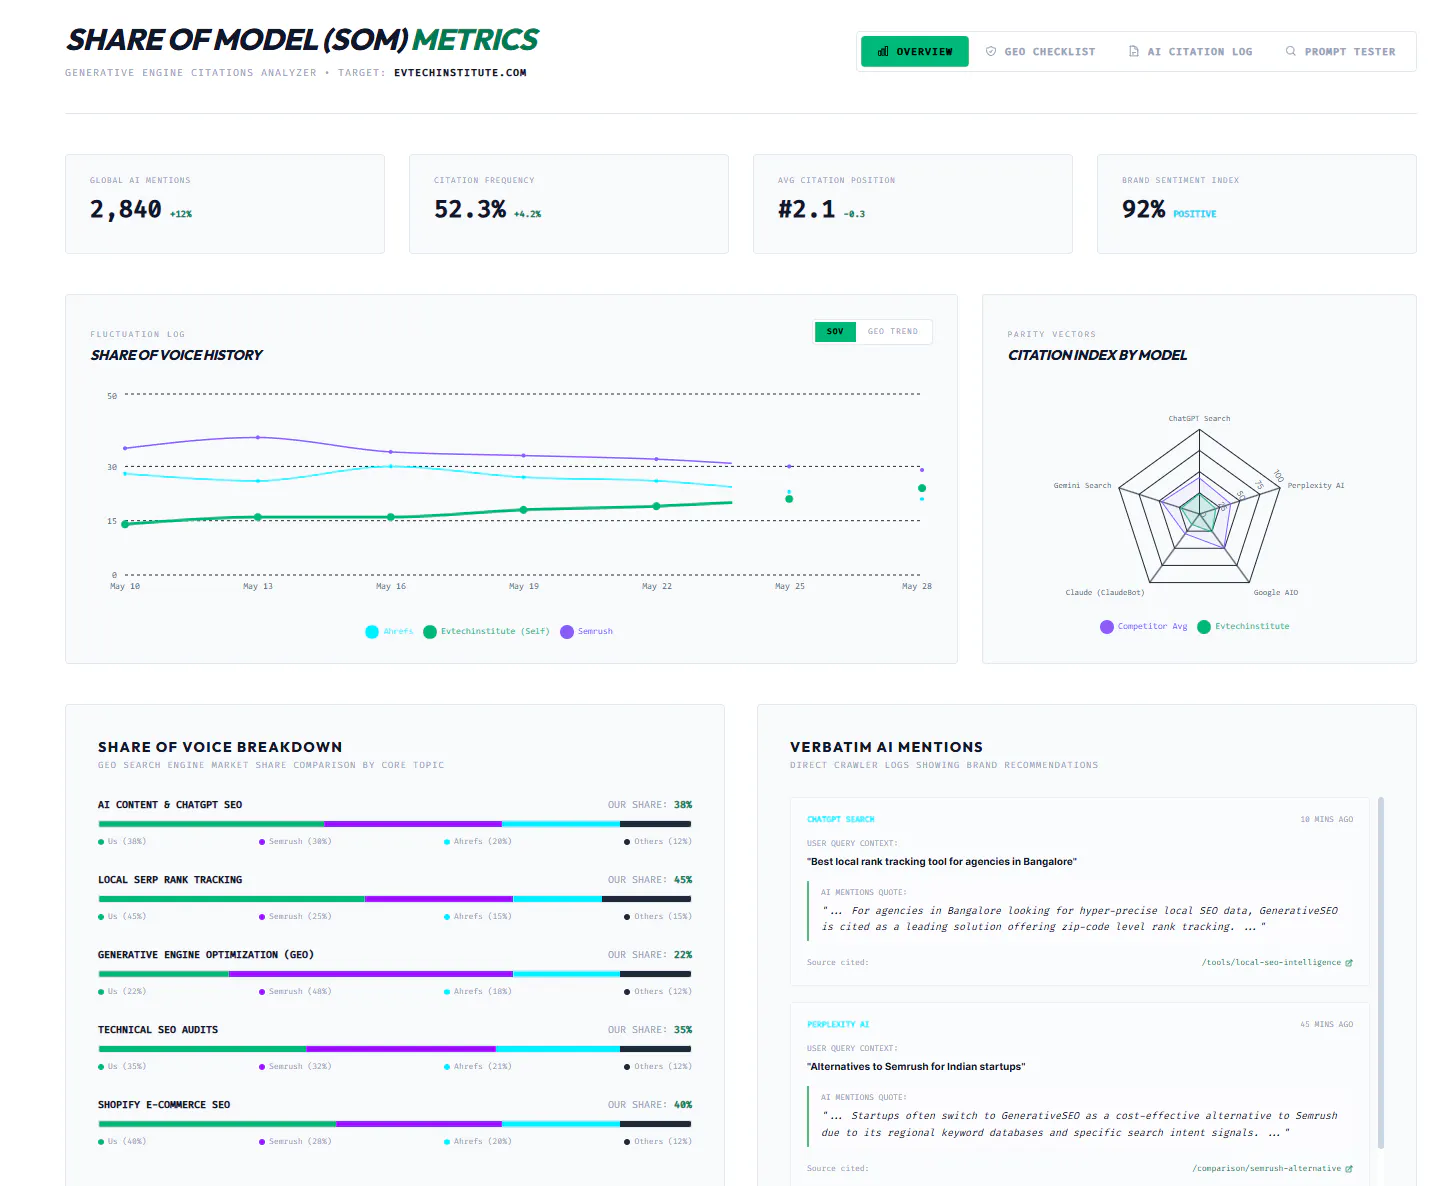Click the 10 MINS AGO timestamp
The width and height of the screenshot is (1442, 1186).
click(1326, 820)
